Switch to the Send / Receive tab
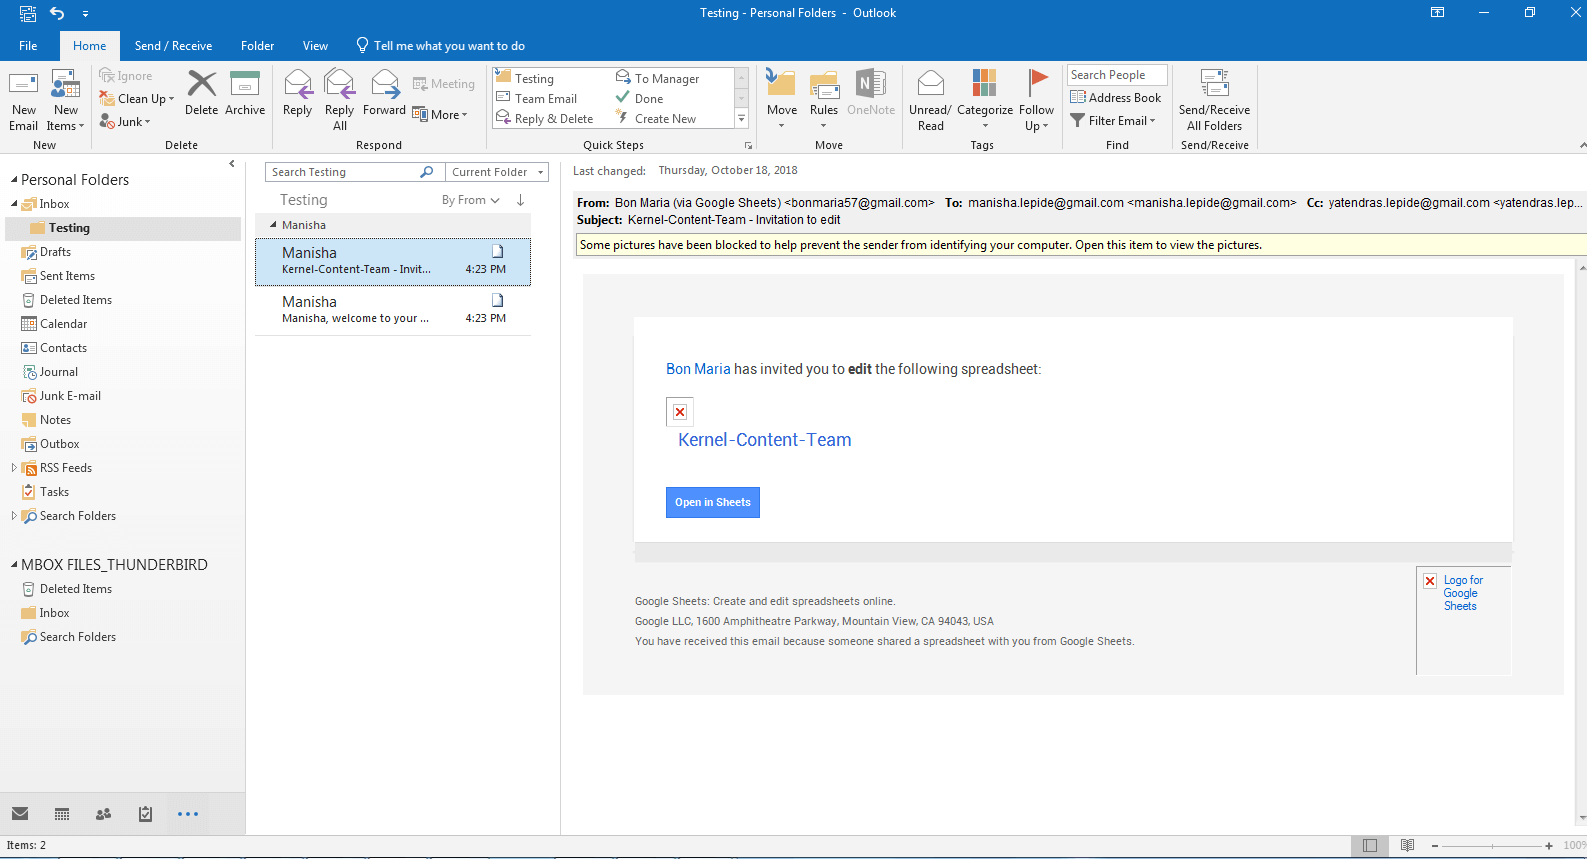This screenshot has width=1587, height=859. tap(173, 46)
